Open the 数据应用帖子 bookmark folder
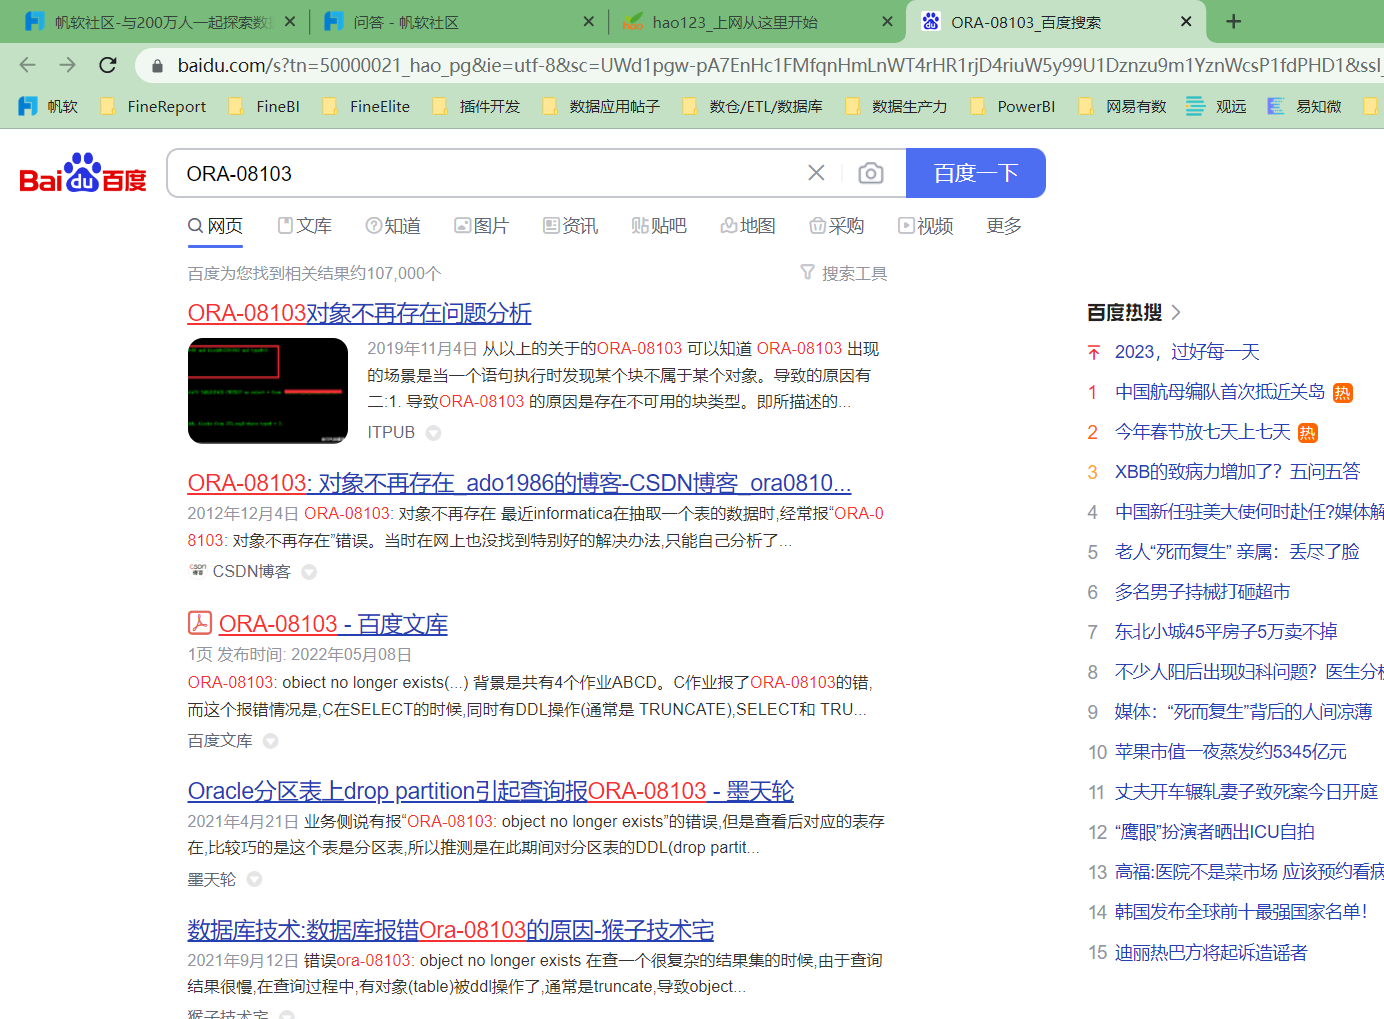Image resolution: width=1384 pixels, height=1019 pixels. click(601, 106)
